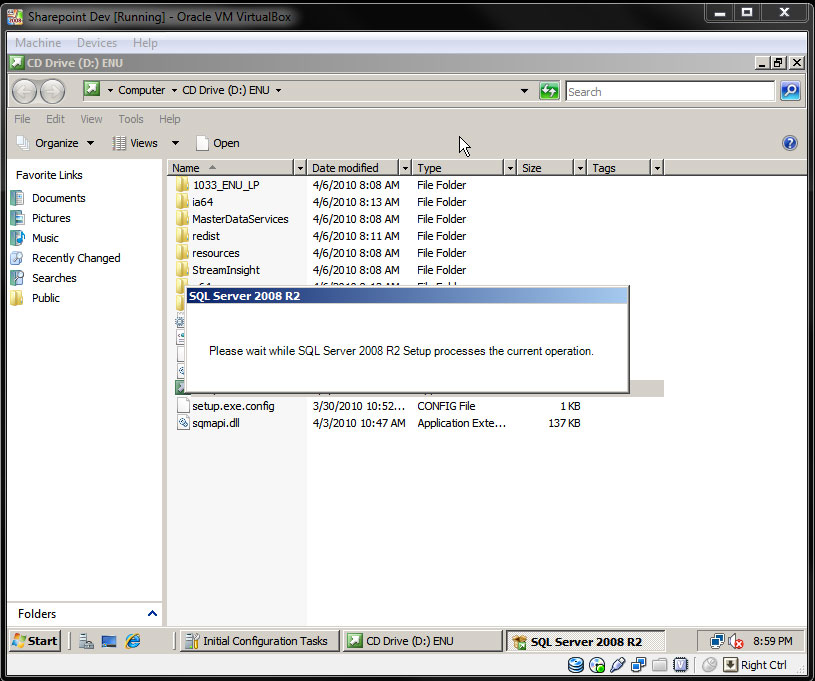Select the 1033_ENU_LP folder icon
Screen dimensions: 815x681
(182, 185)
